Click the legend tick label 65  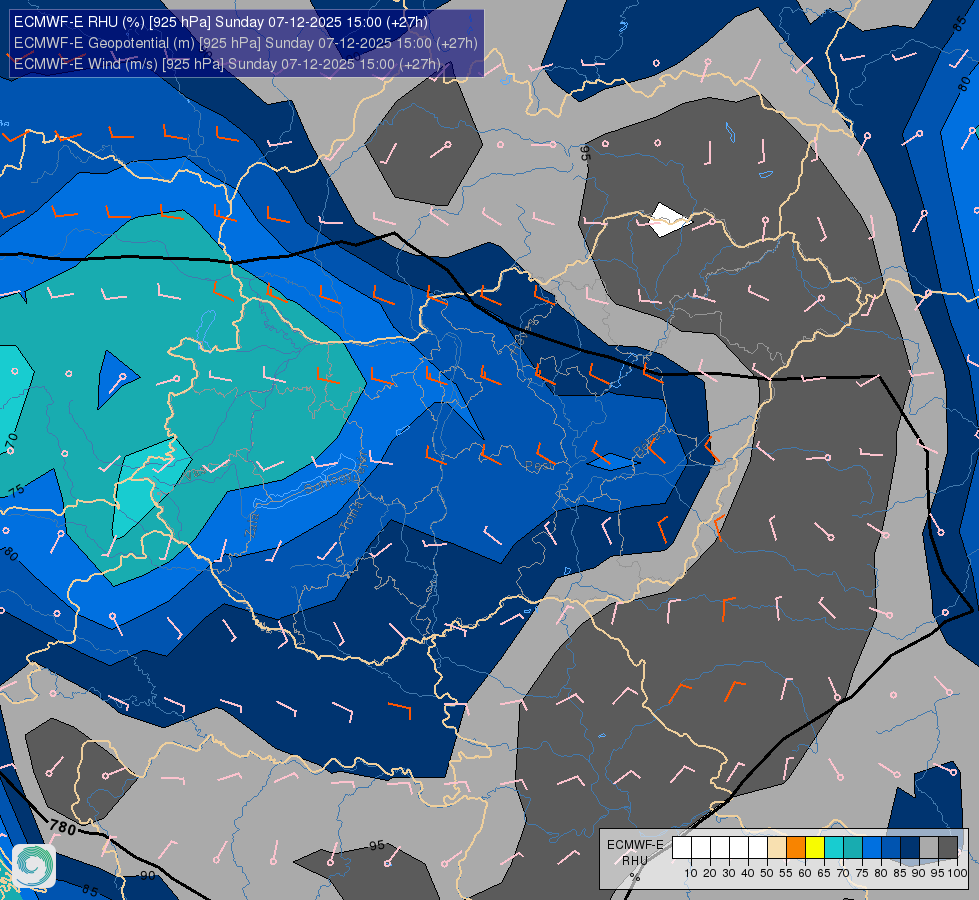pos(824,873)
